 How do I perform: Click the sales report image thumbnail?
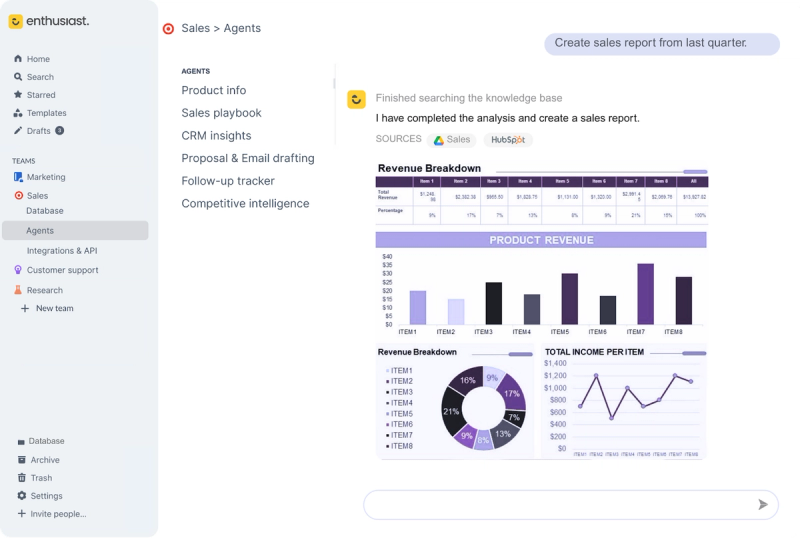(541, 310)
